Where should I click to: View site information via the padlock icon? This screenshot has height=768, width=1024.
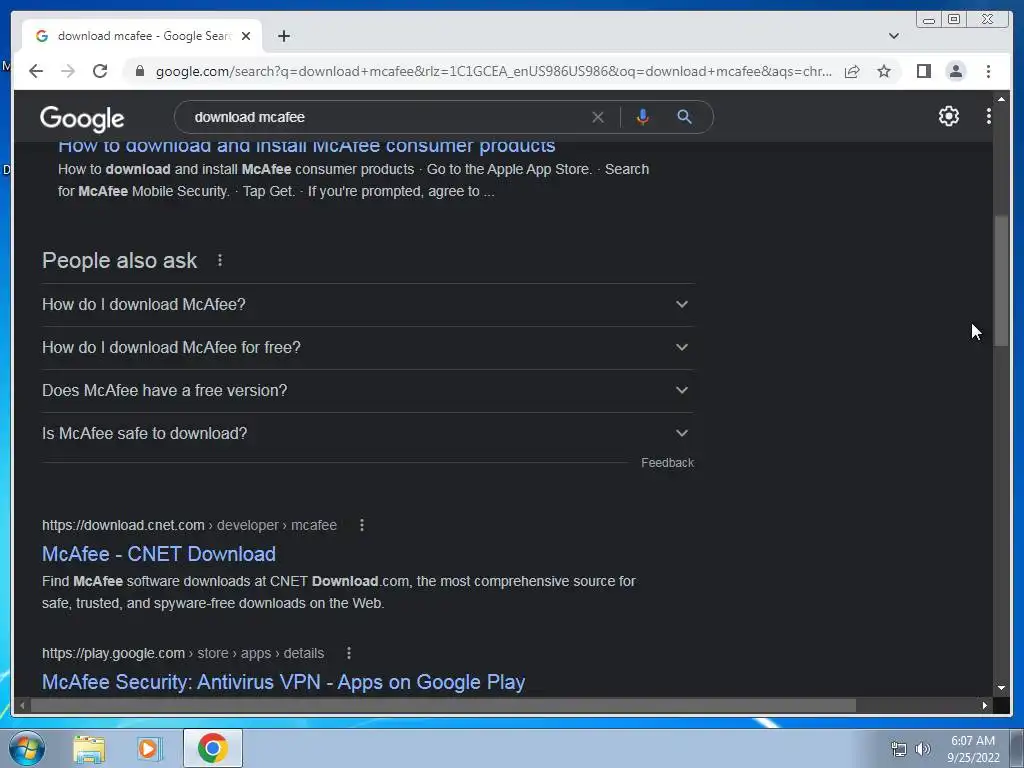[x=139, y=71]
